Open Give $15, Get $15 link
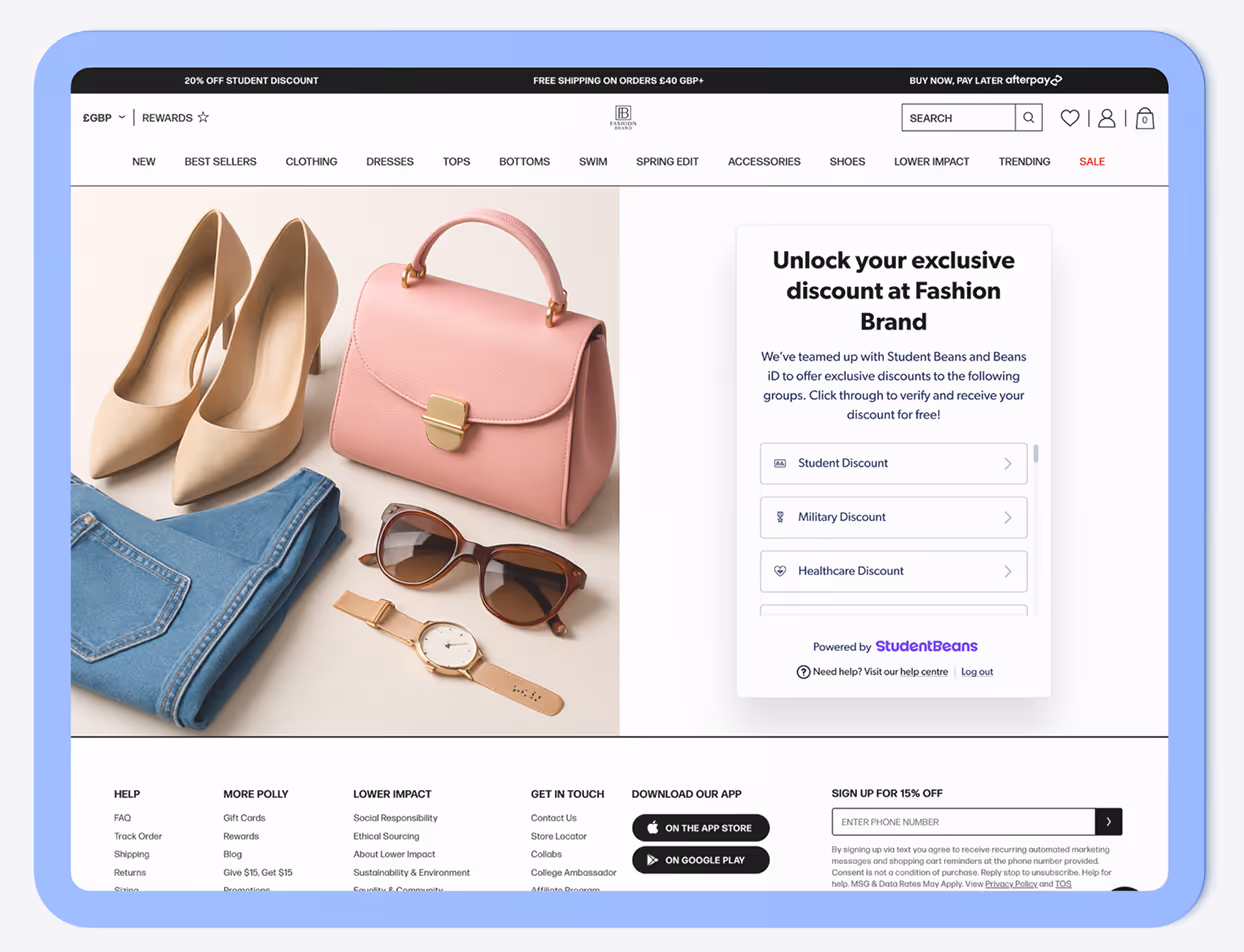This screenshot has width=1244, height=952. point(258,873)
